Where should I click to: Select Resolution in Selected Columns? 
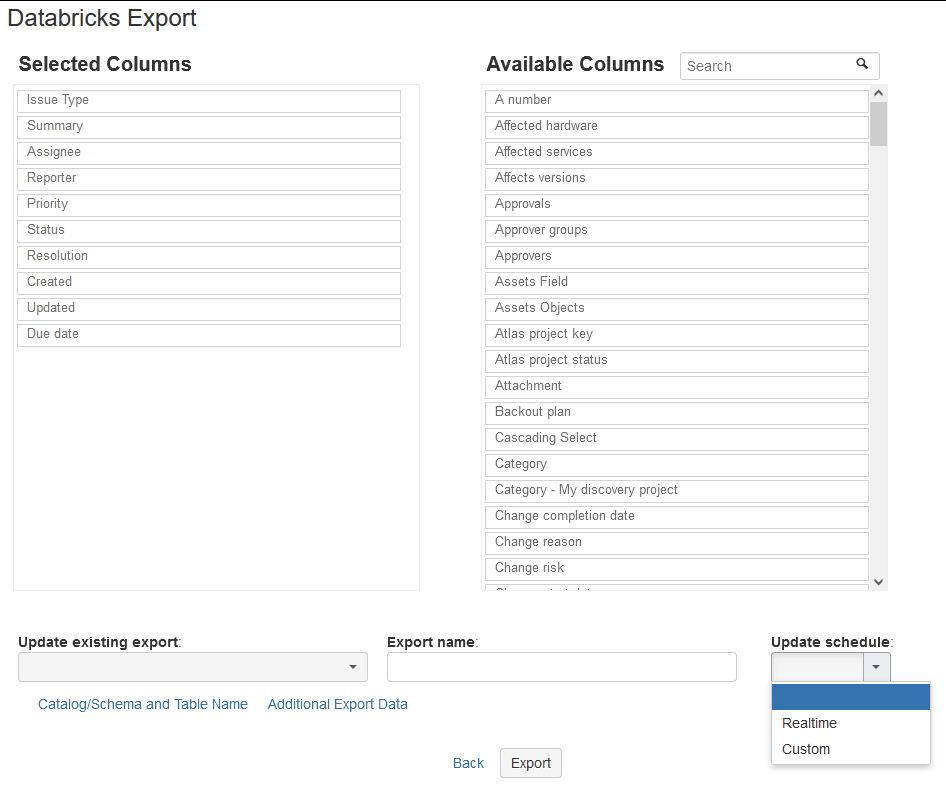(x=209, y=257)
